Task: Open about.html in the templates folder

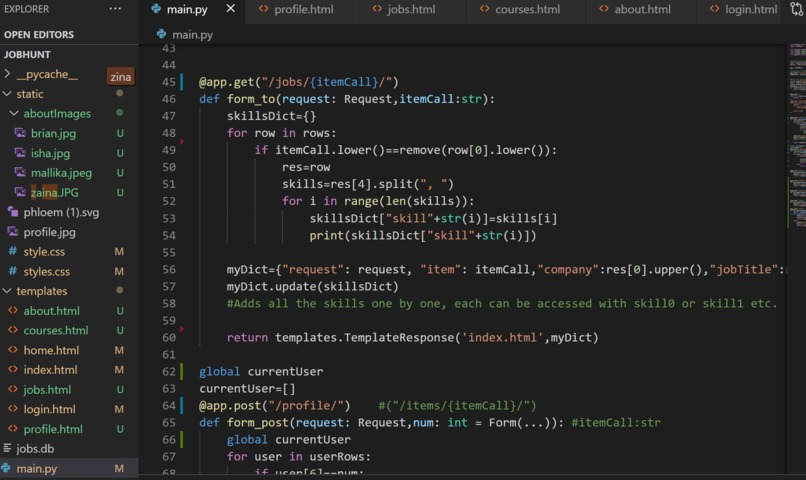Action: (x=51, y=311)
